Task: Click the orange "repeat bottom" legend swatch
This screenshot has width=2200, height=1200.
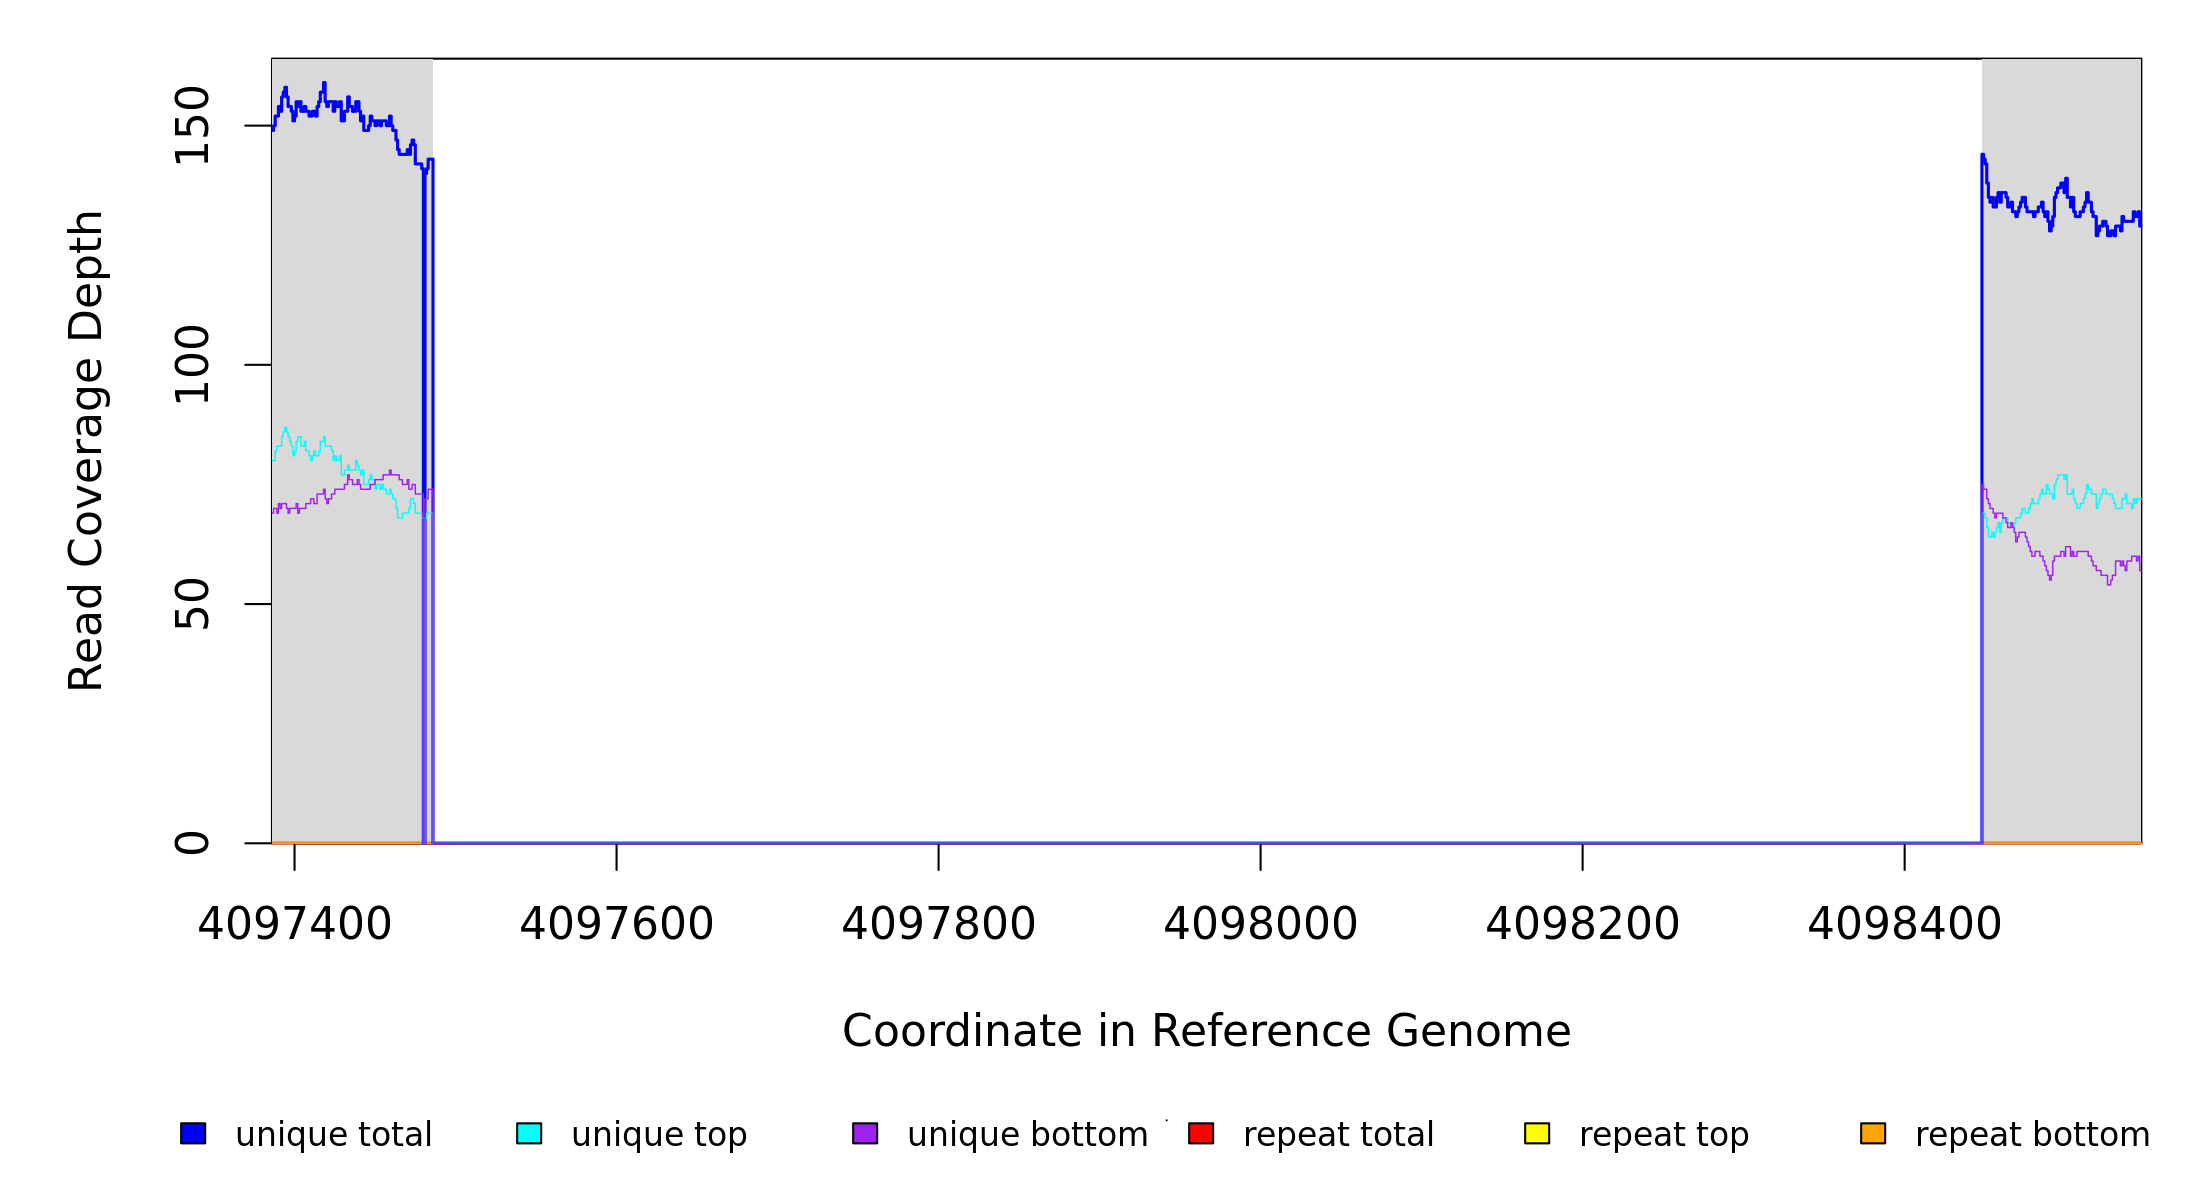Action: [1873, 1133]
